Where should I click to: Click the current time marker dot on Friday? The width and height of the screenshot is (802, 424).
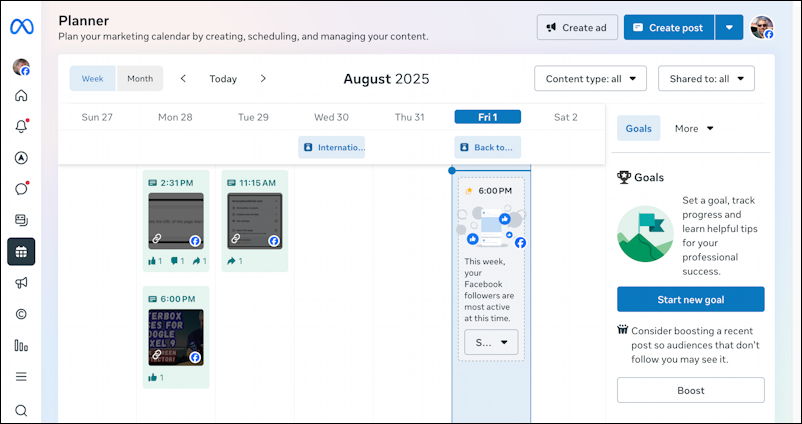(452, 170)
